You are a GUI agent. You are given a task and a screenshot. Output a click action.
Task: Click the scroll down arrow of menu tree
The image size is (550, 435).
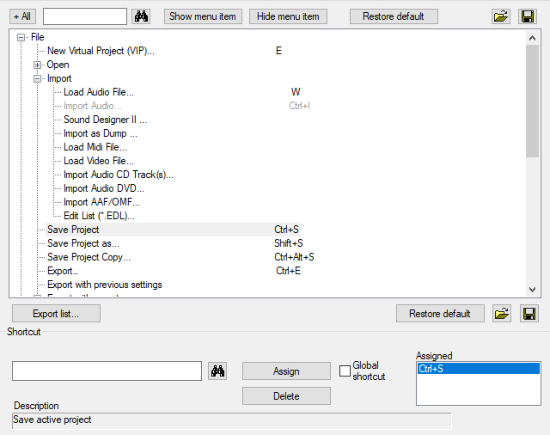532,289
